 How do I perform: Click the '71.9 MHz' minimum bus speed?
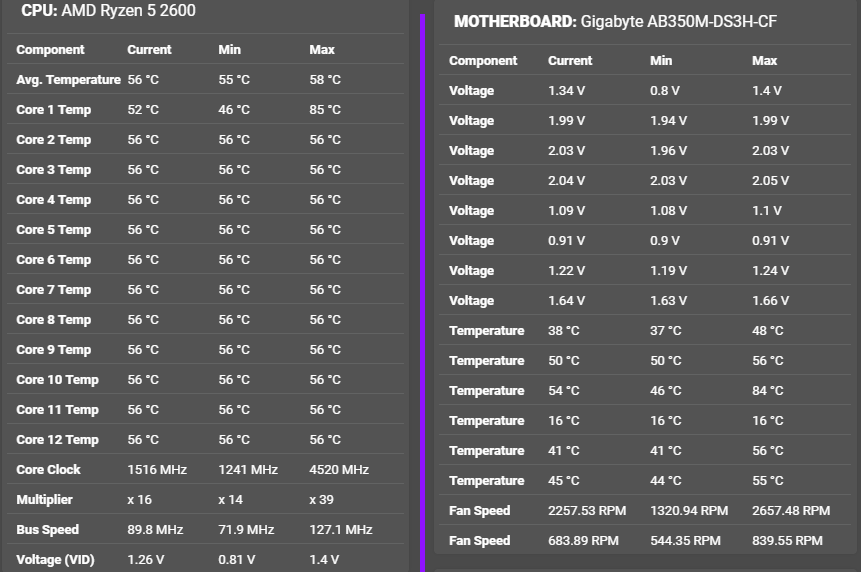coord(246,530)
